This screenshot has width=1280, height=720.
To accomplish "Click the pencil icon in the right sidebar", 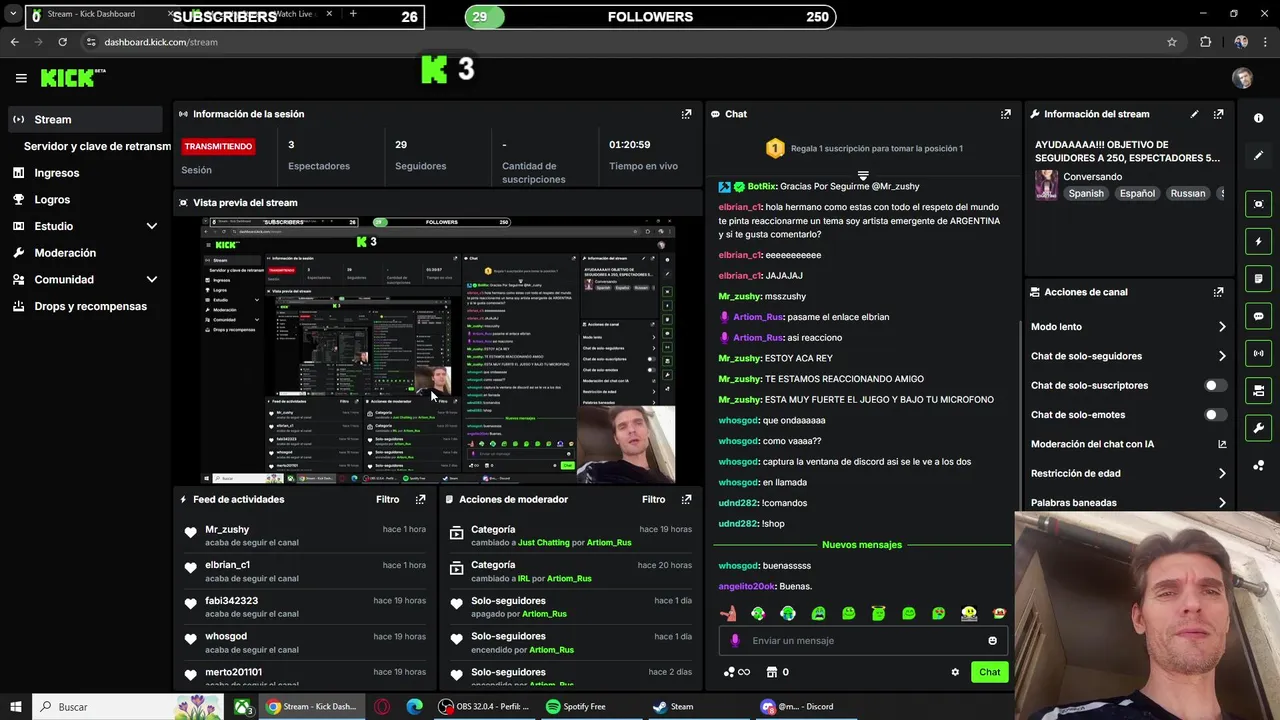I will (x=1258, y=155).
